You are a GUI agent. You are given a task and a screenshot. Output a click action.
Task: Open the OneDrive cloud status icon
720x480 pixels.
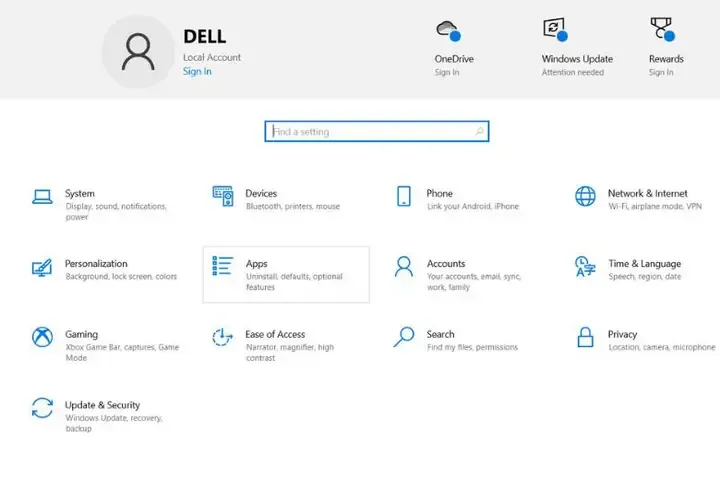[x=447, y=30]
